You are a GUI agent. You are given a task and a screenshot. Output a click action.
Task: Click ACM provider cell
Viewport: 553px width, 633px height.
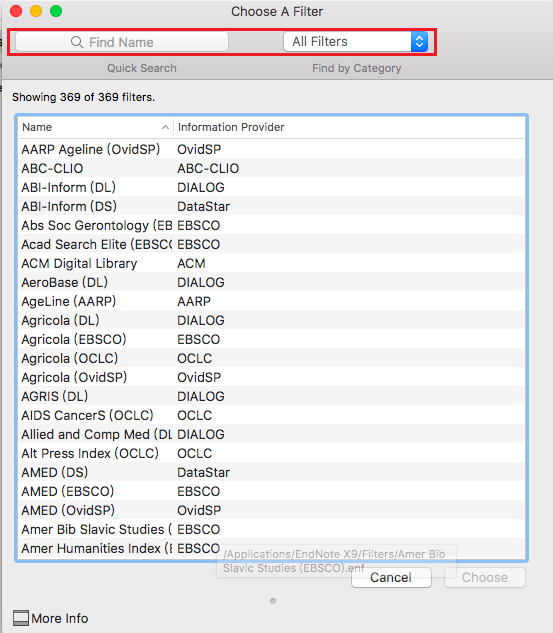tap(191, 263)
